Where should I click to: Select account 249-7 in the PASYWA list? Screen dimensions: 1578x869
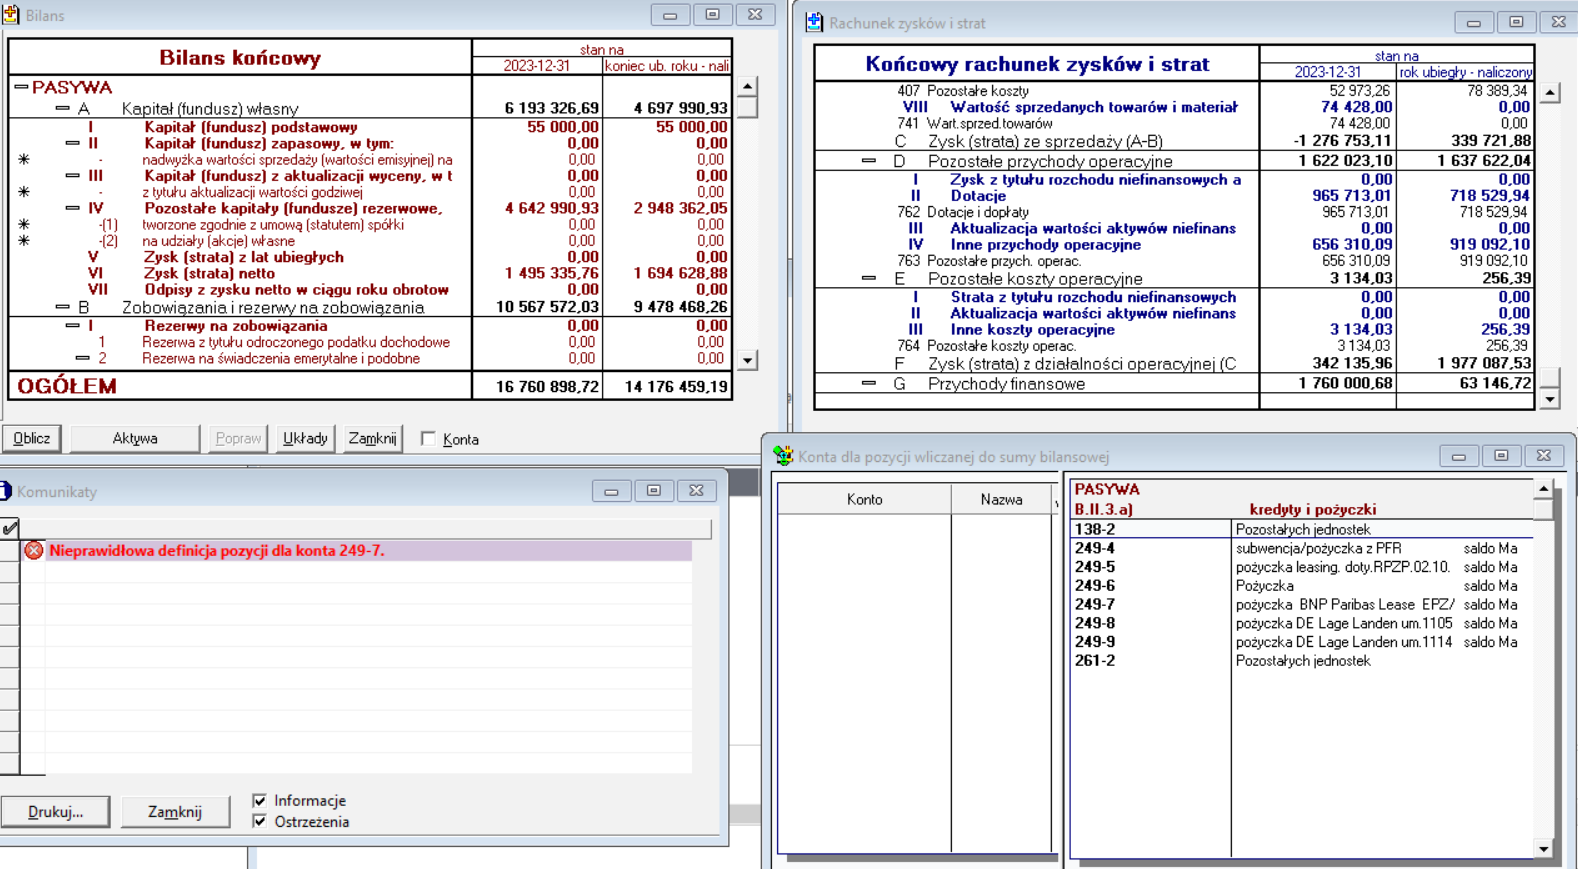[1095, 604]
